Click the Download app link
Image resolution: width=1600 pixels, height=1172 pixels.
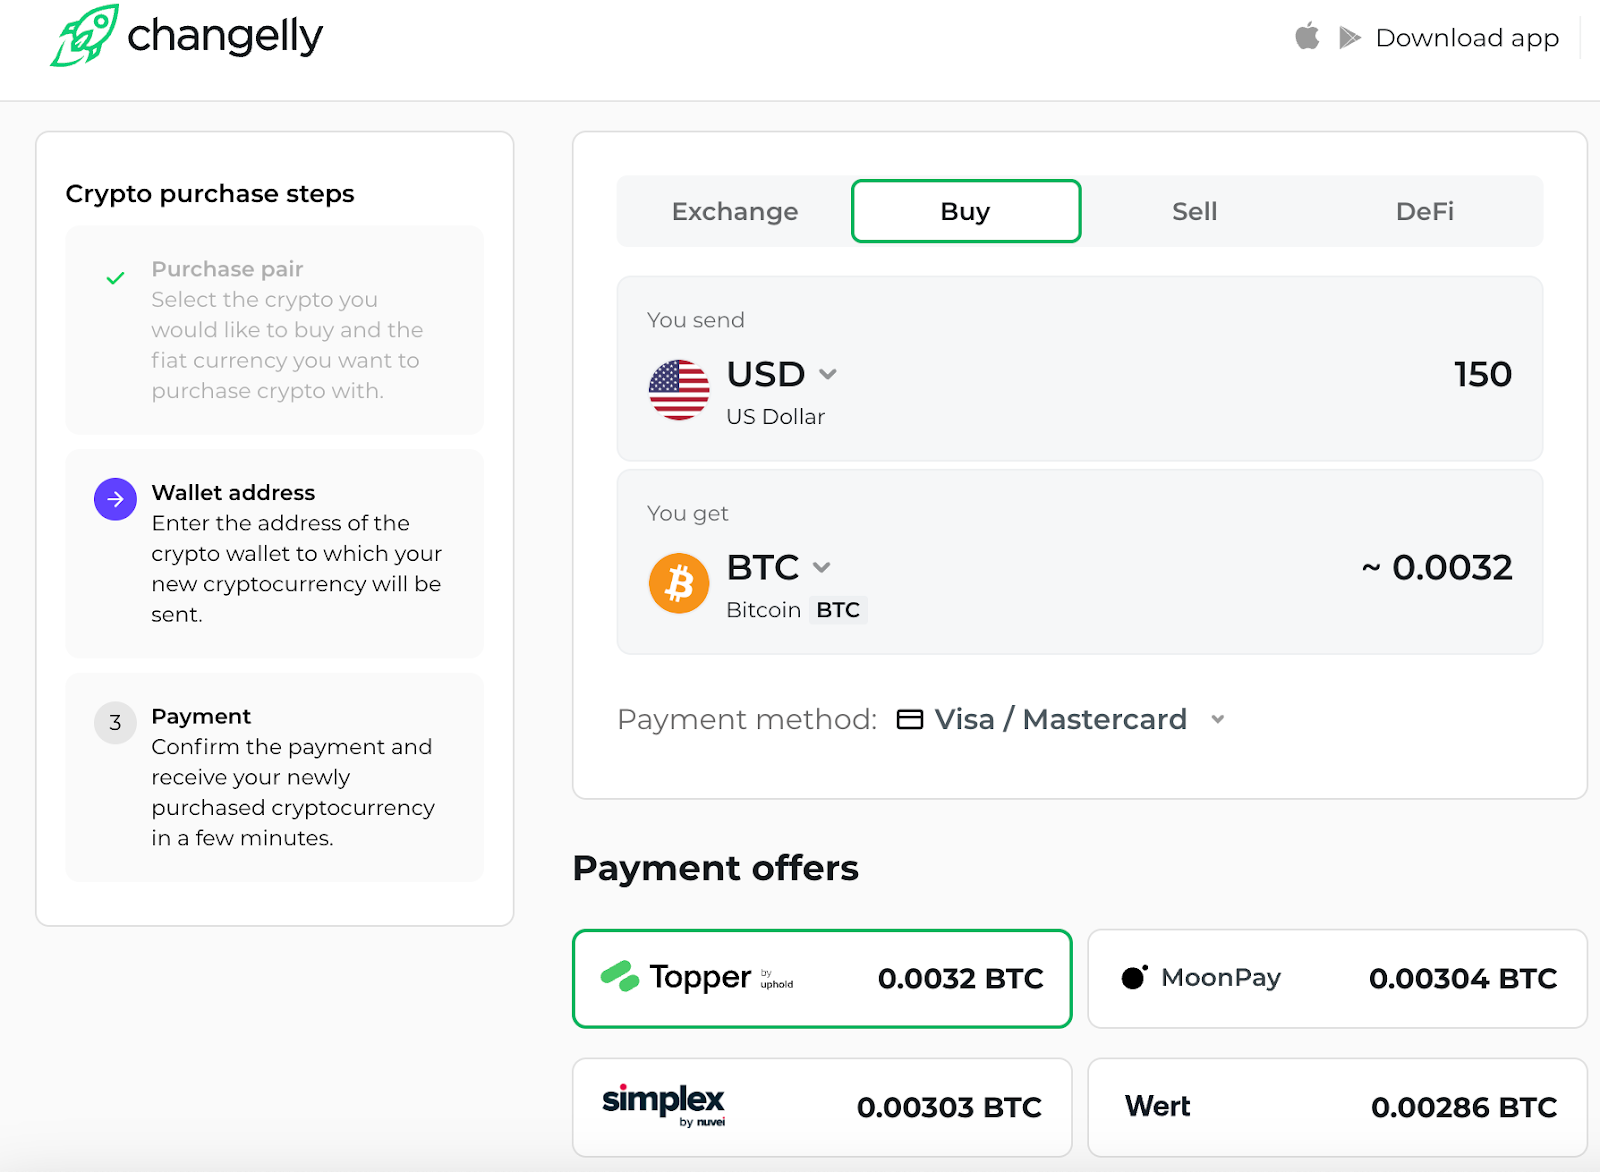(x=1467, y=37)
